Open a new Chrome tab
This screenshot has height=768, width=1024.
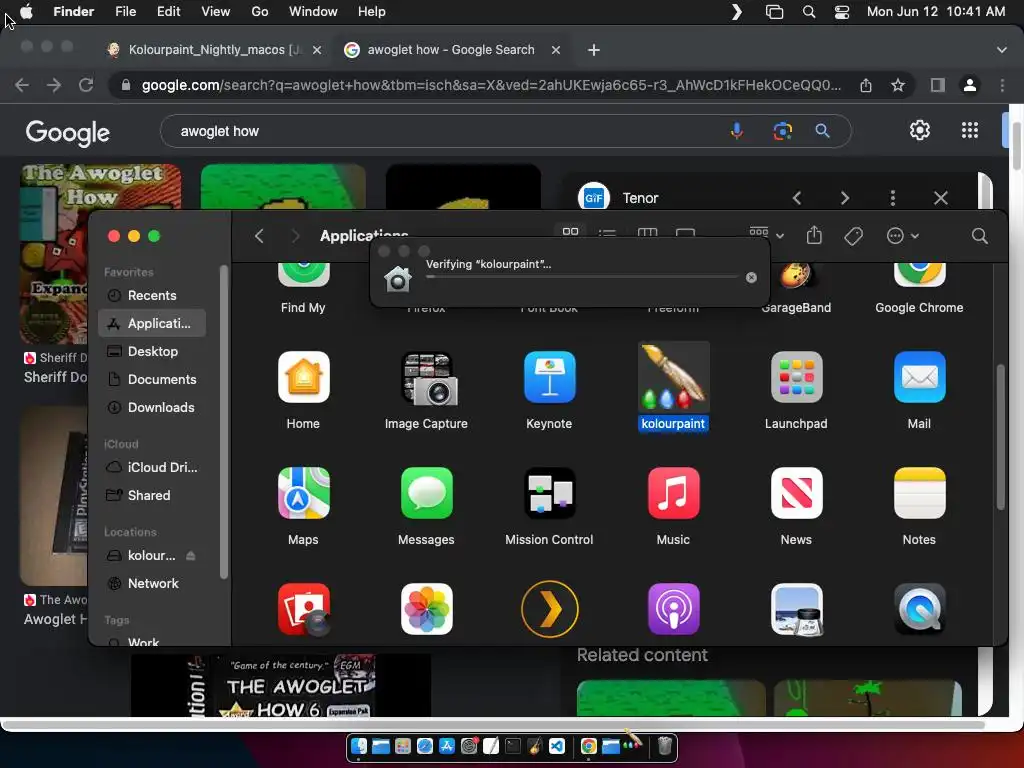594,50
